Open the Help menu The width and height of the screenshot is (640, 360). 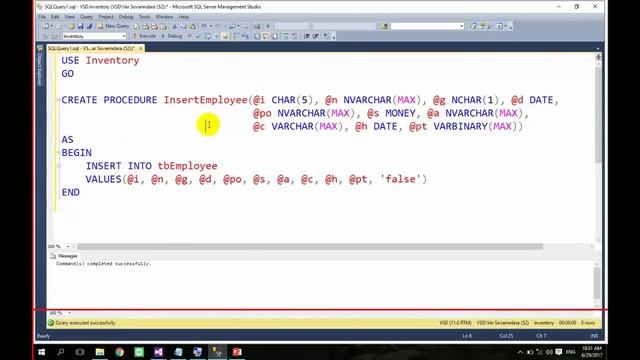pyautogui.click(x=184, y=17)
